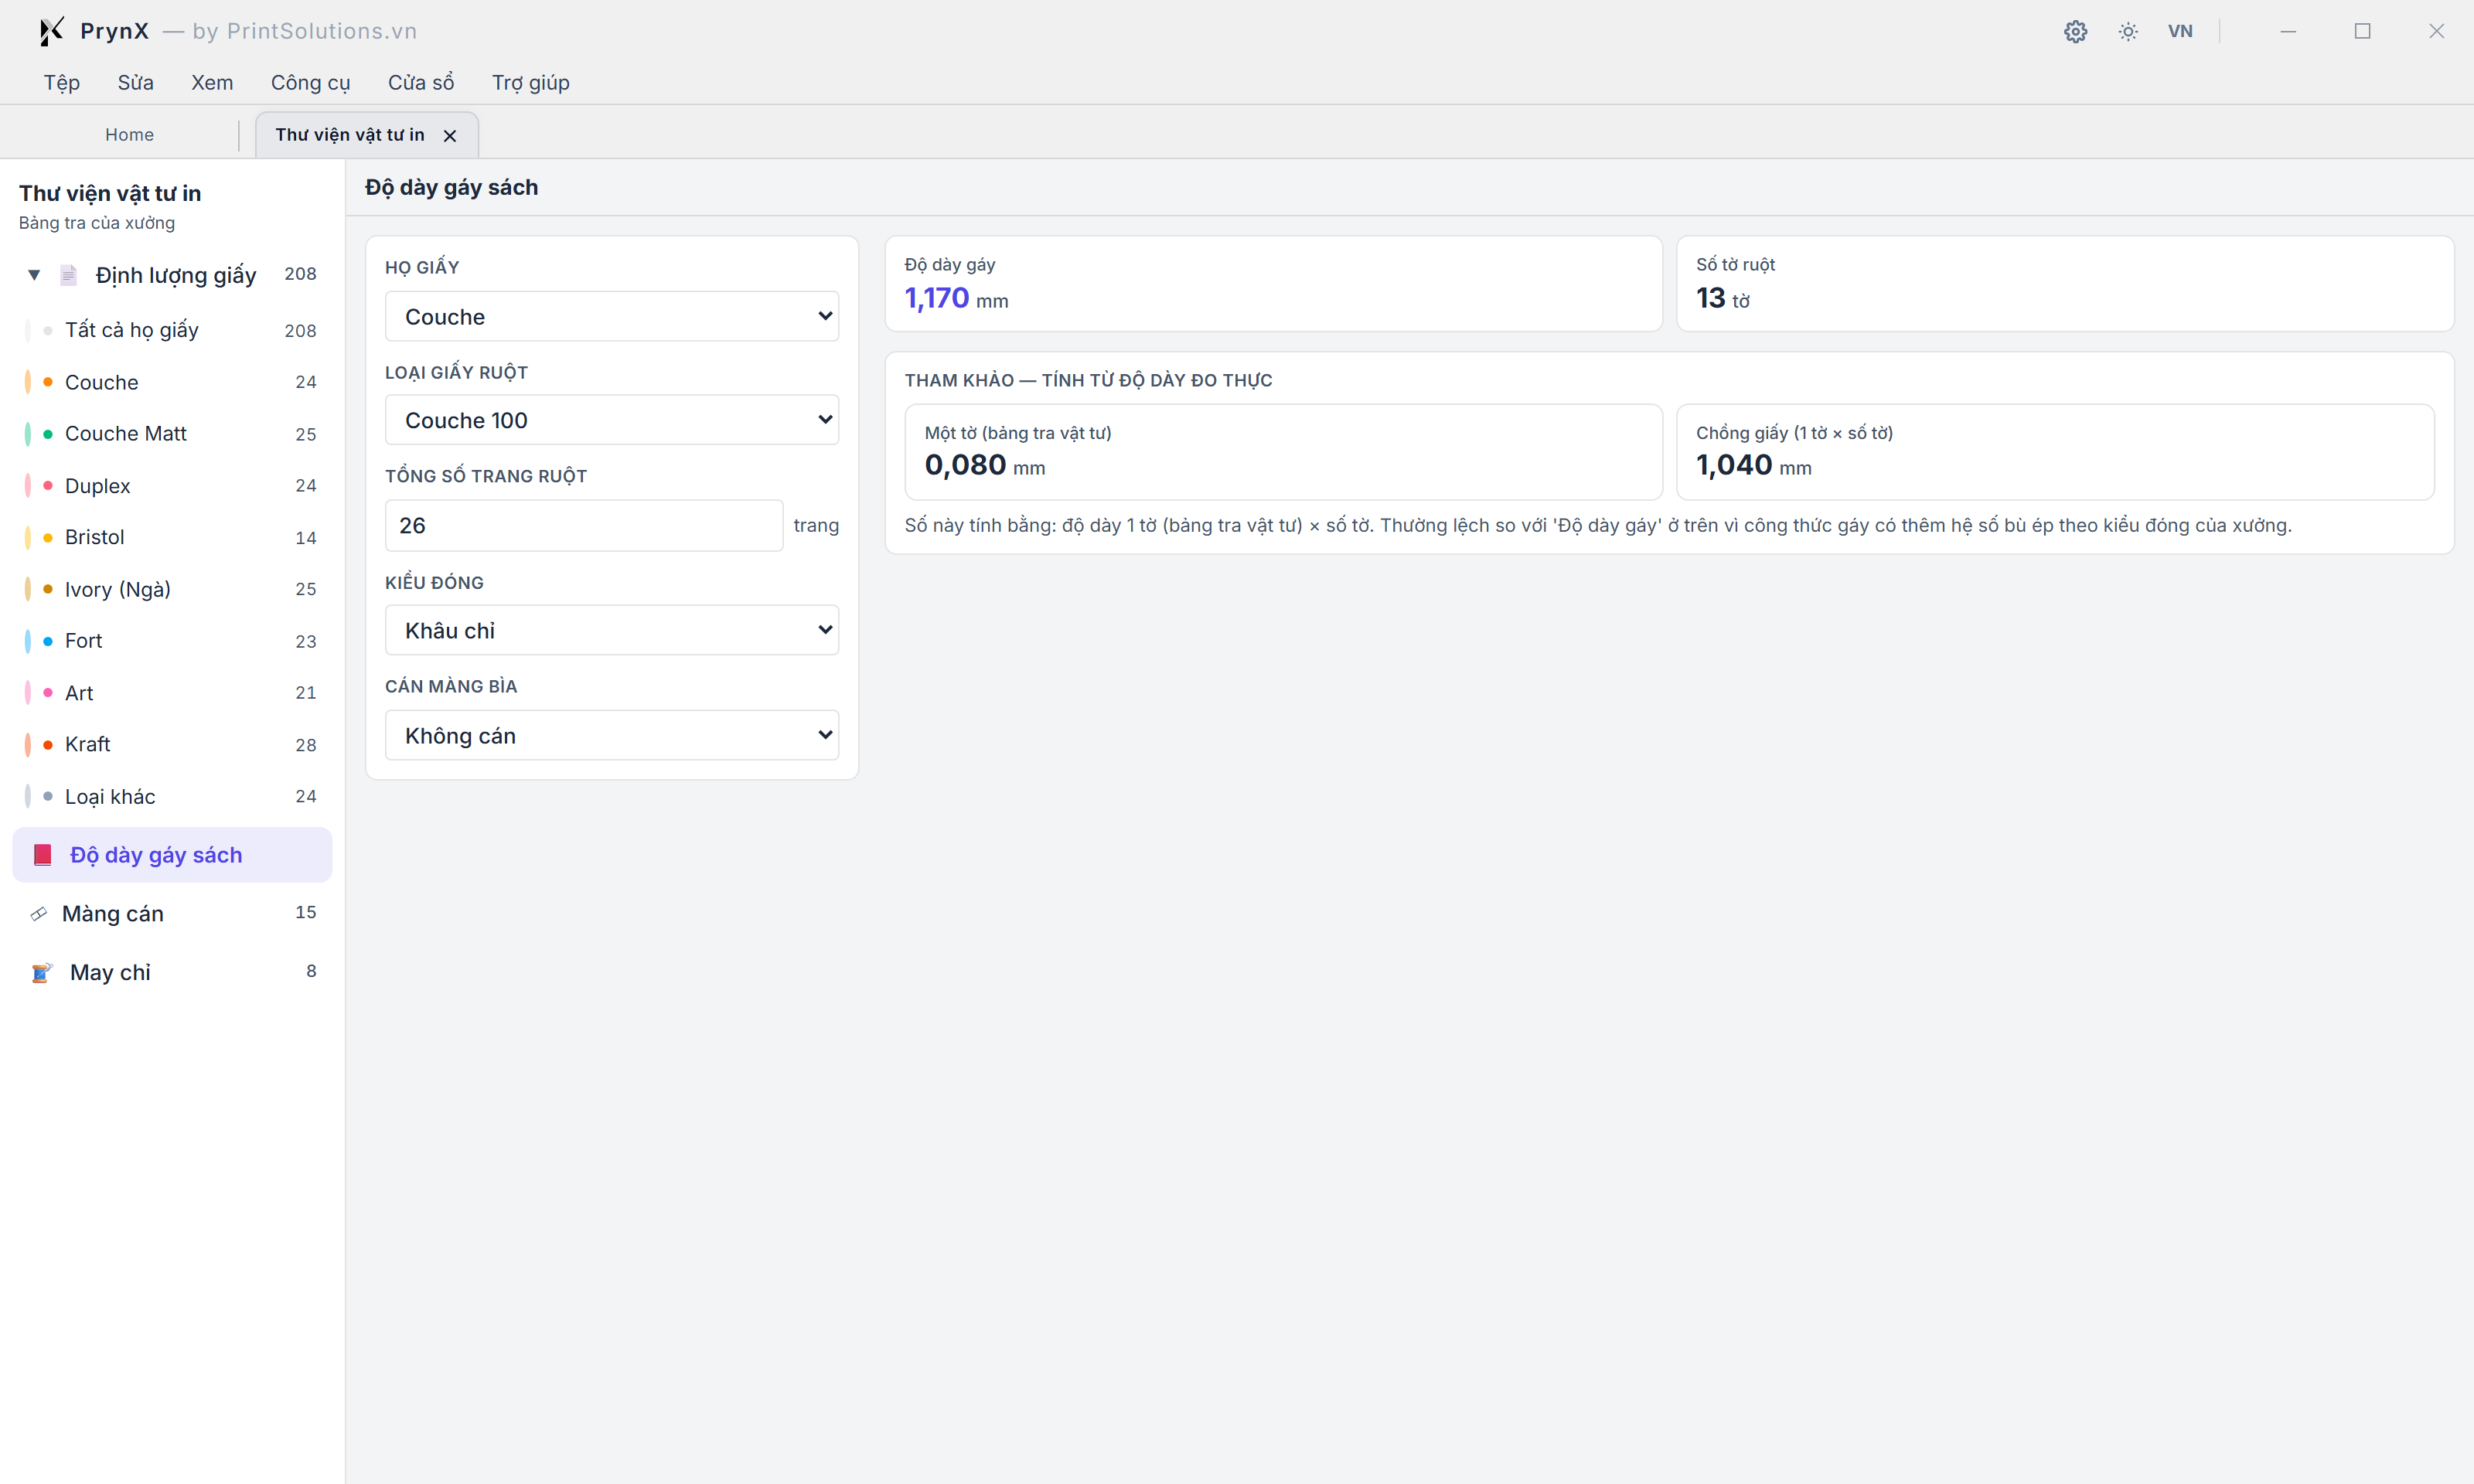Click the Độ dày gáy 1,170 mm value
The width and height of the screenshot is (2474, 1484).
956,298
